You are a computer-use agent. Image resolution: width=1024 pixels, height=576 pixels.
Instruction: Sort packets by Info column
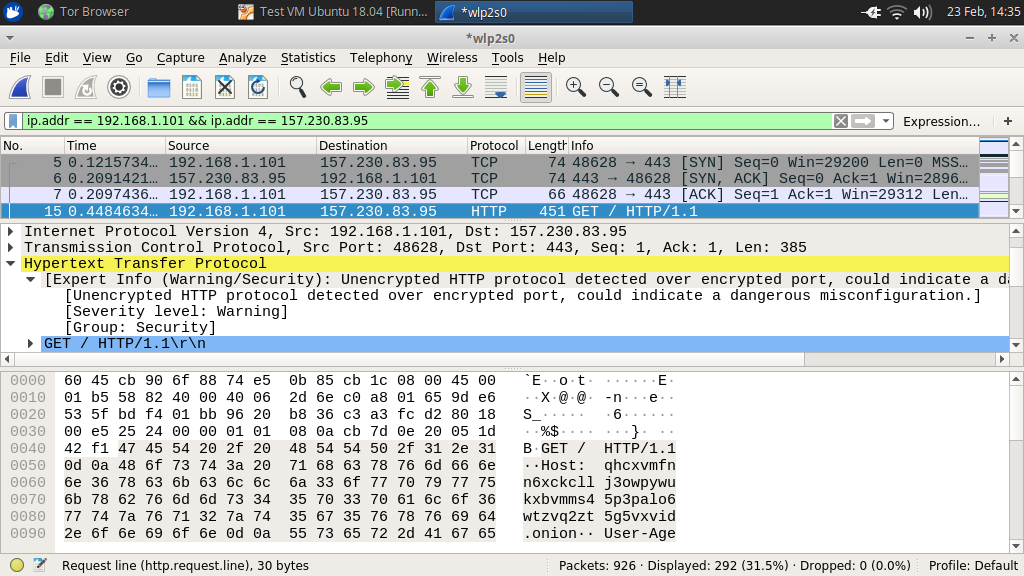pyautogui.click(x=773, y=146)
